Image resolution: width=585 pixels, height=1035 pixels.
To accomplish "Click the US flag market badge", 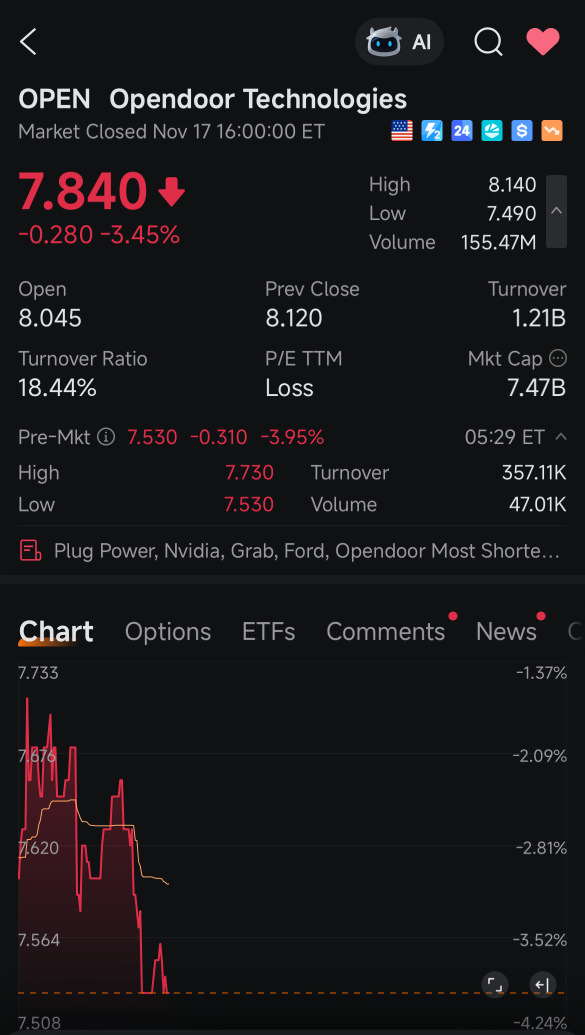I will click(x=401, y=130).
